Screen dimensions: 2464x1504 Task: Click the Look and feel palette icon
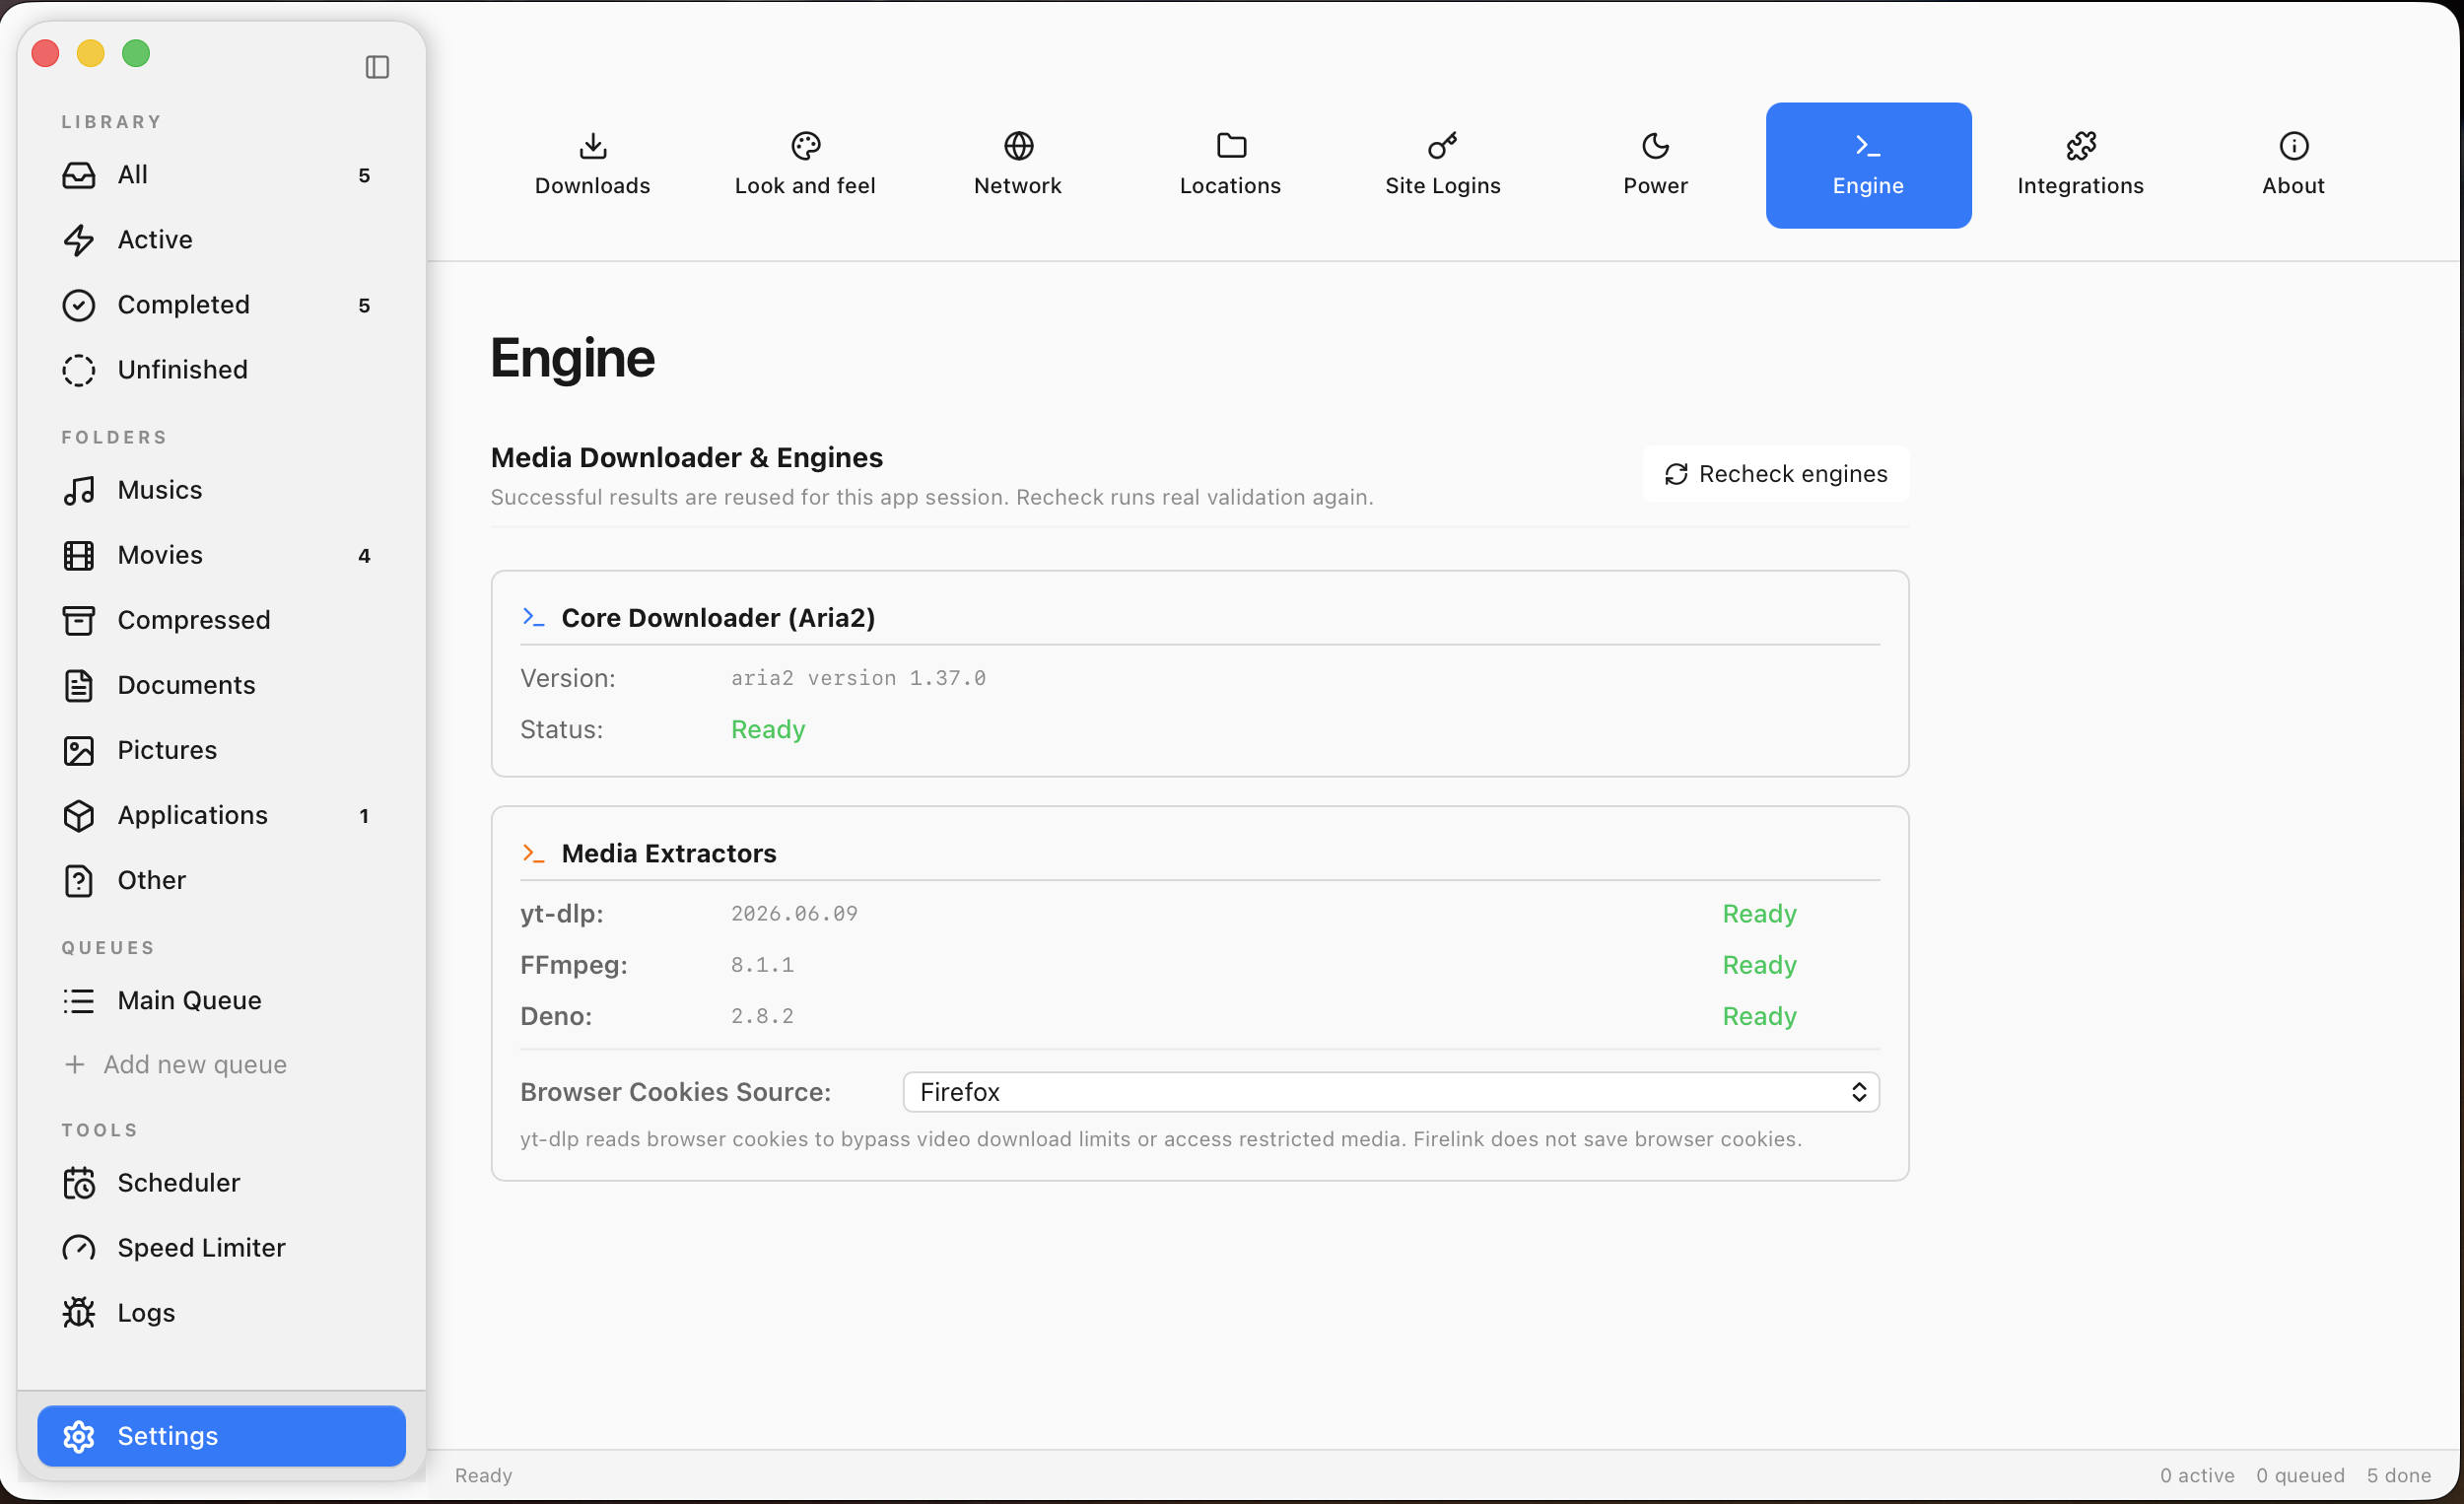tap(805, 146)
